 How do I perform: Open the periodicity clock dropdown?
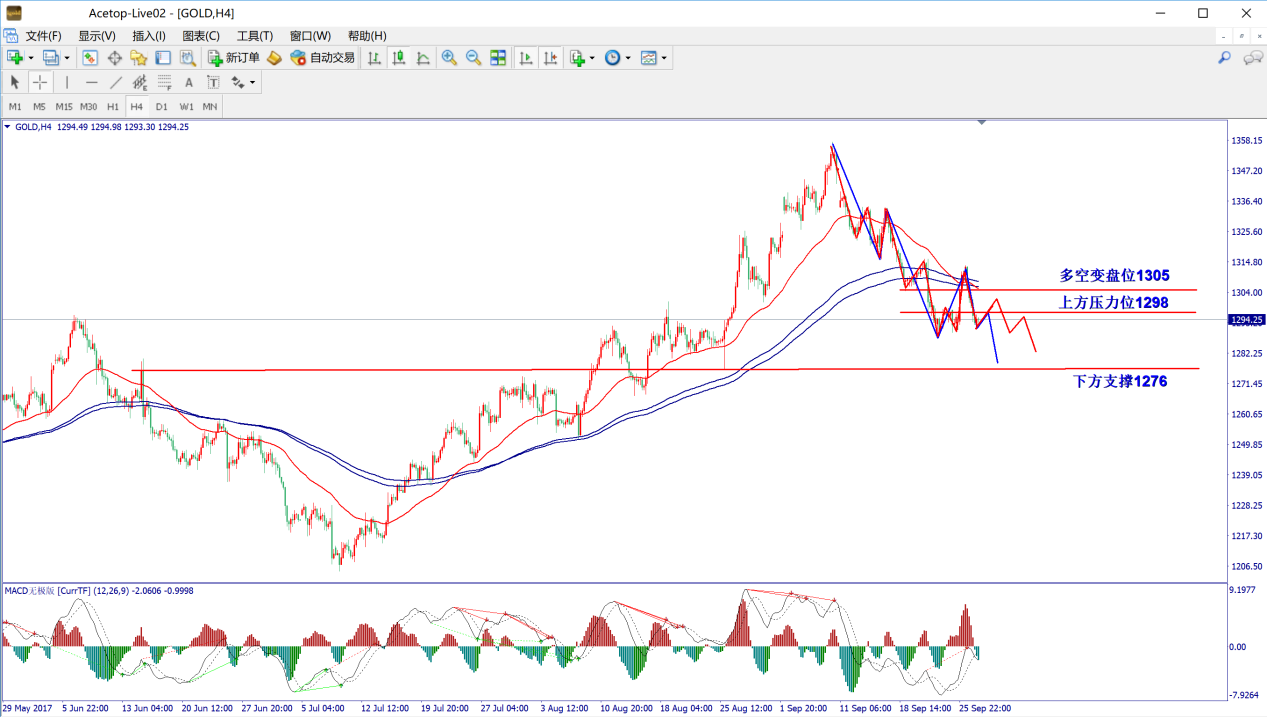tap(628, 58)
